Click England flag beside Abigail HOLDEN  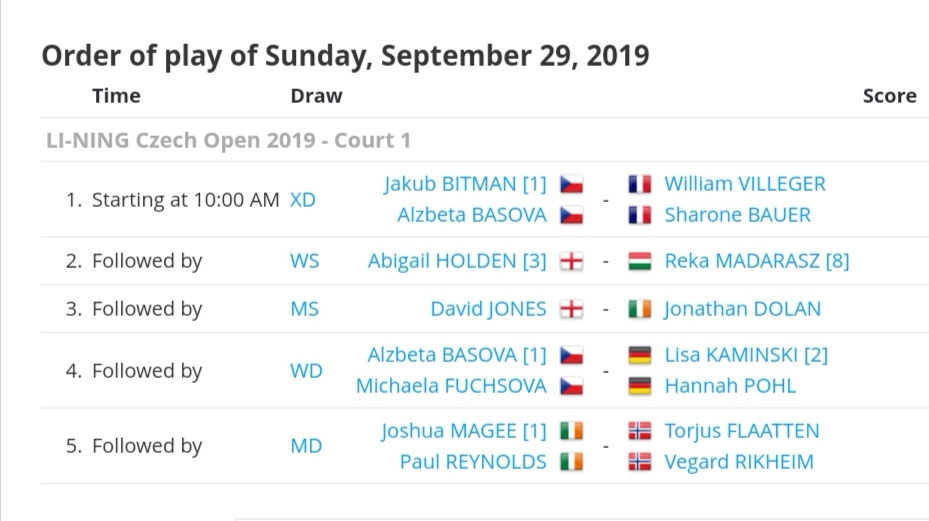[571, 261]
